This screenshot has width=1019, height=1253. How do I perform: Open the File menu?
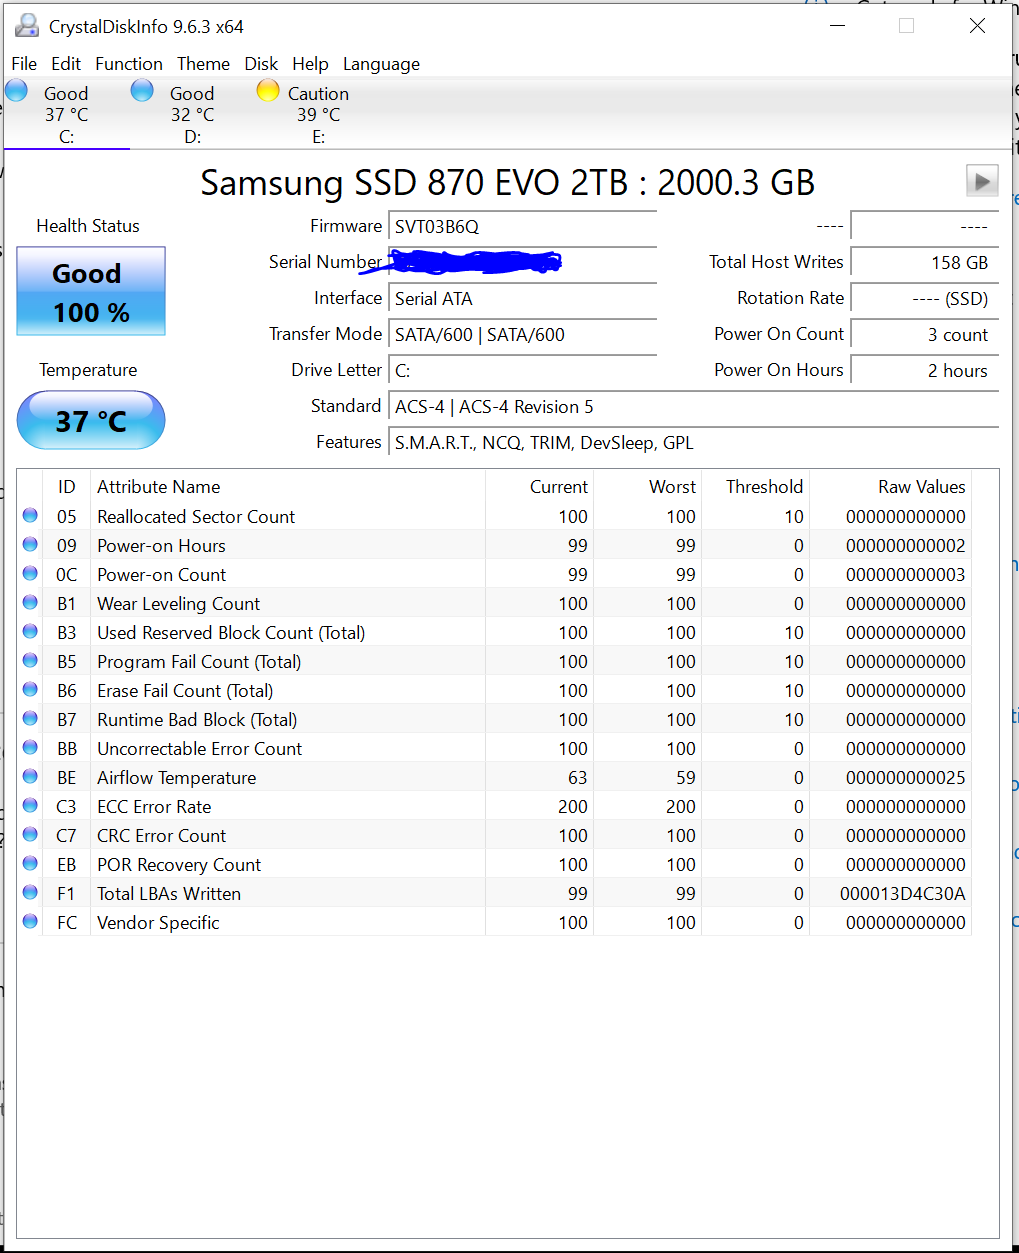24,64
